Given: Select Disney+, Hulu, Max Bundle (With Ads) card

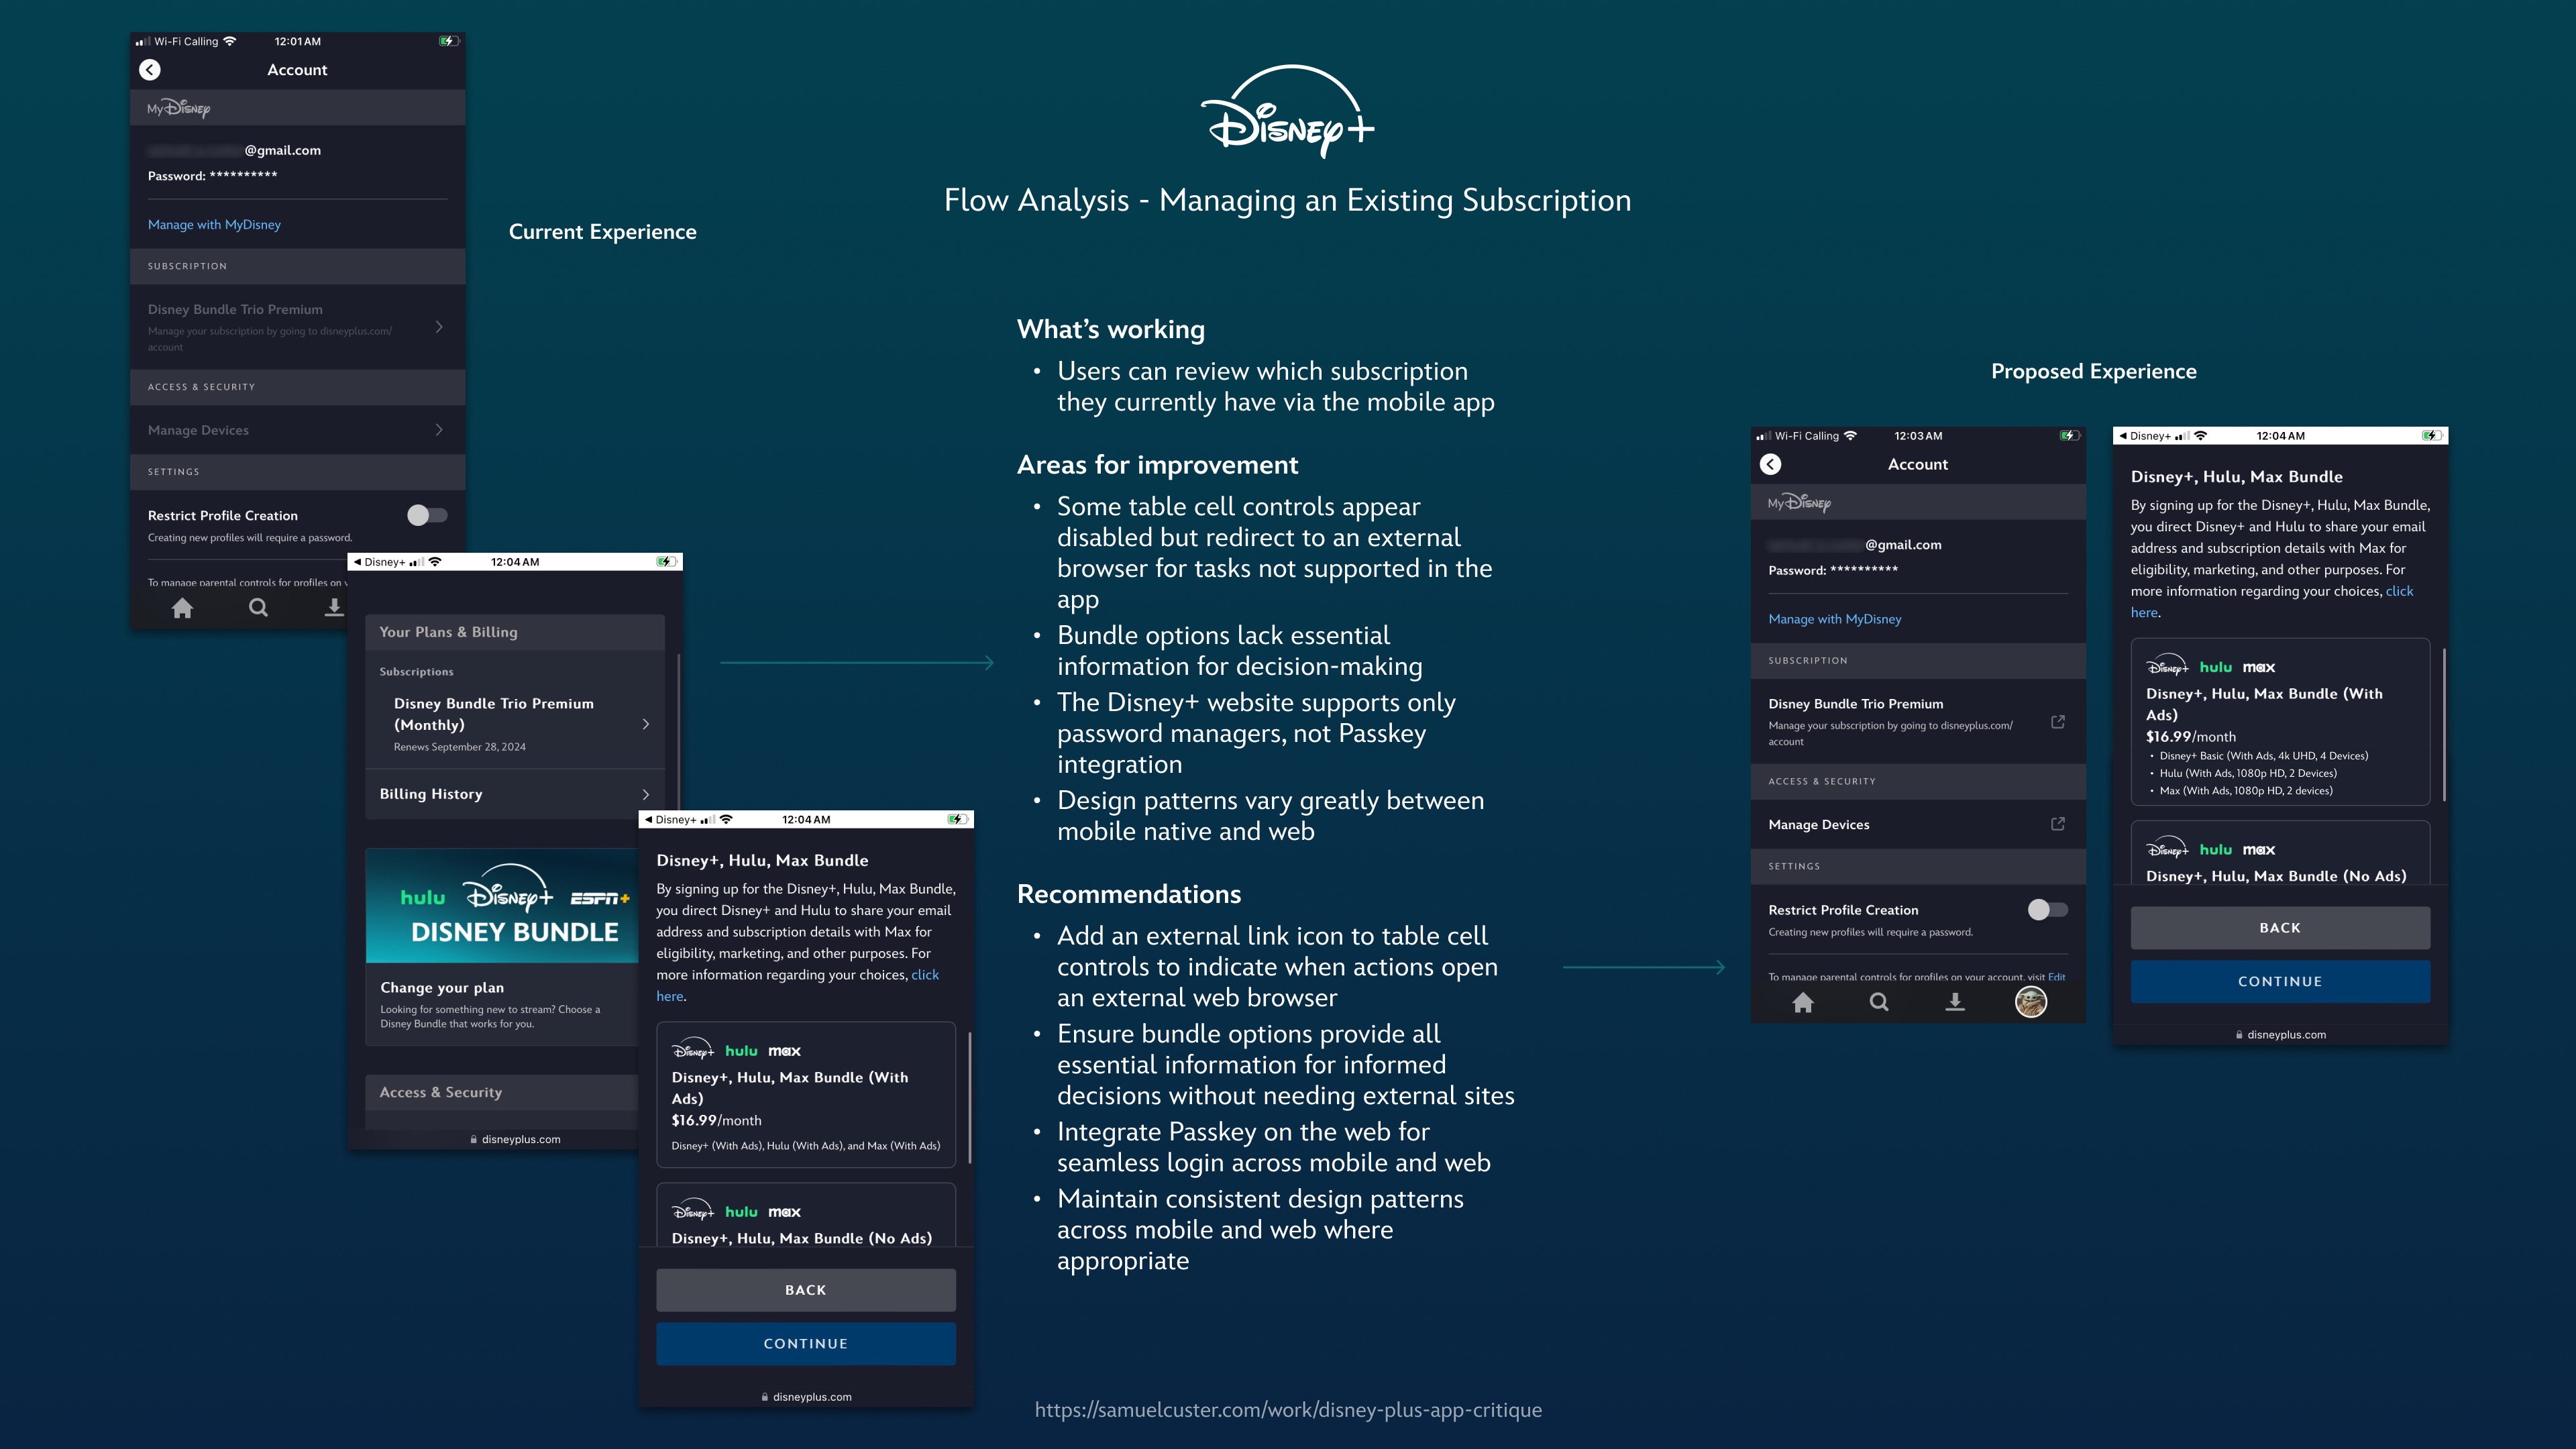Looking at the screenshot, I should [x=805, y=1094].
